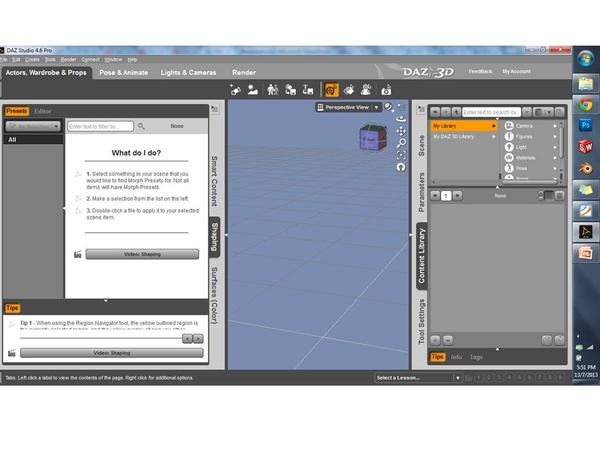
Task: Open right pane options menu icon
Action: 421,109
